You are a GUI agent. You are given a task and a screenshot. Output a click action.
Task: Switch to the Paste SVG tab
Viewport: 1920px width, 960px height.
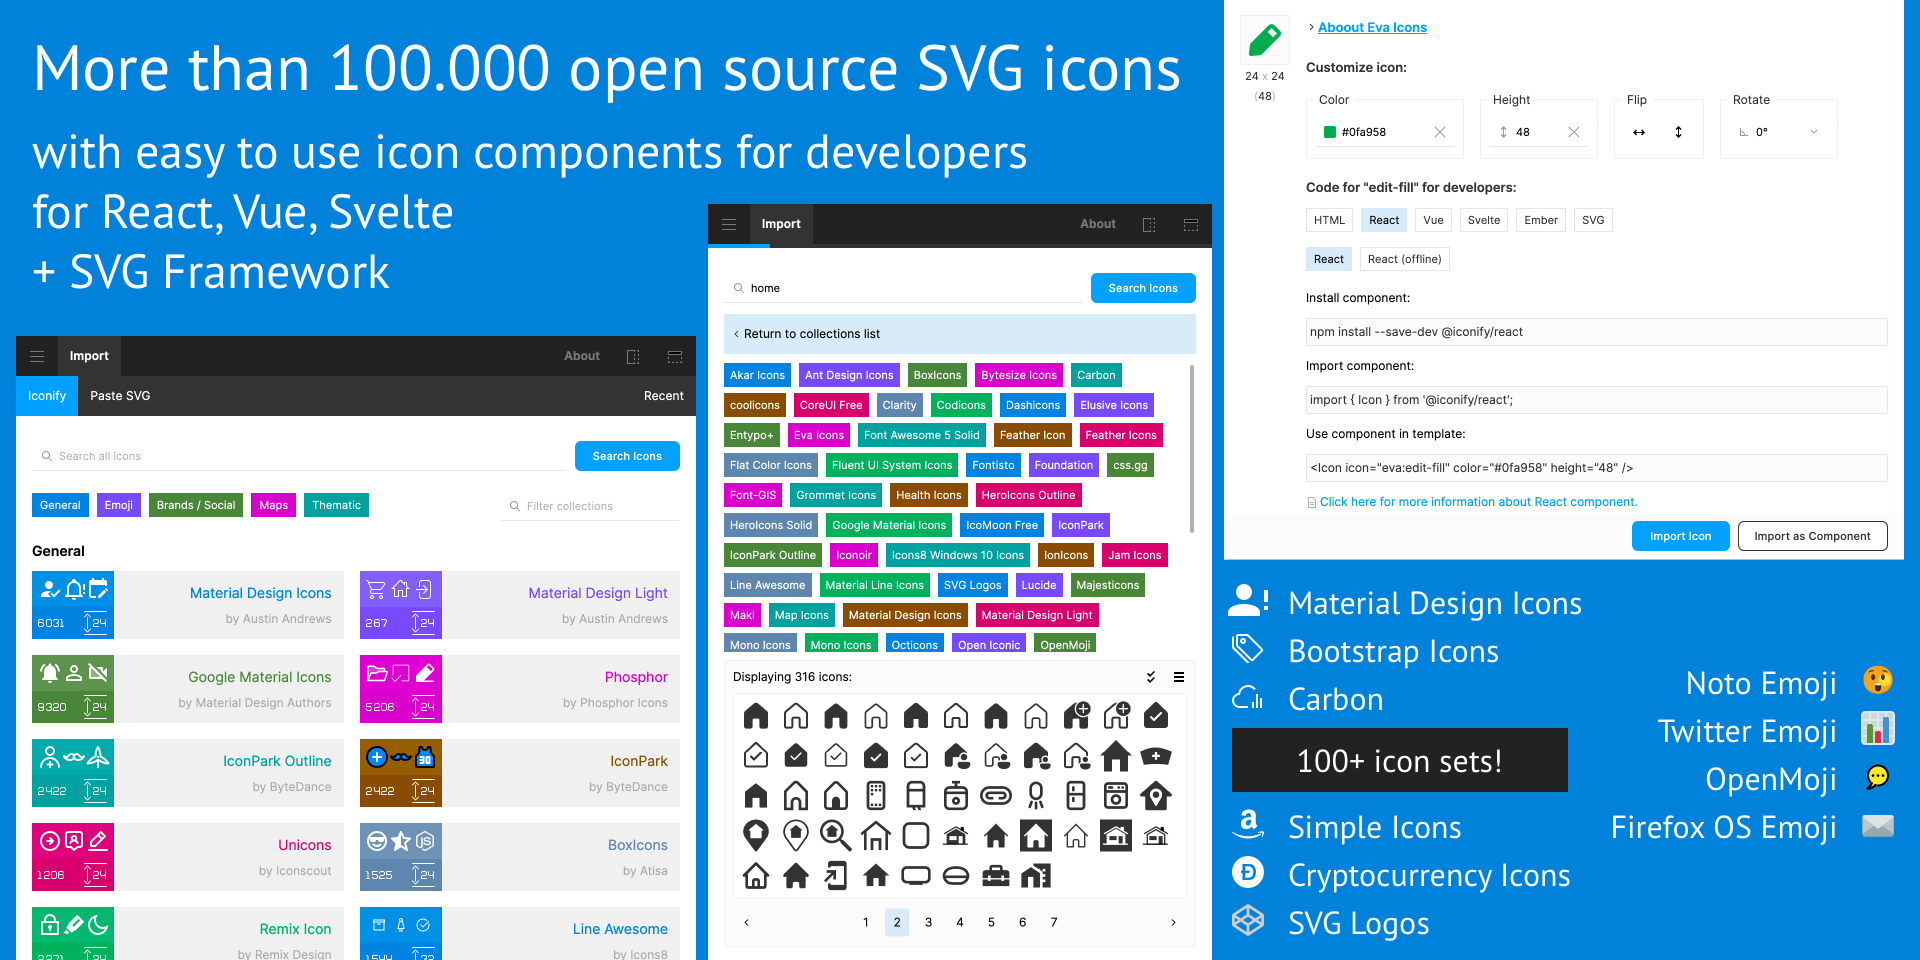pyautogui.click(x=120, y=396)
